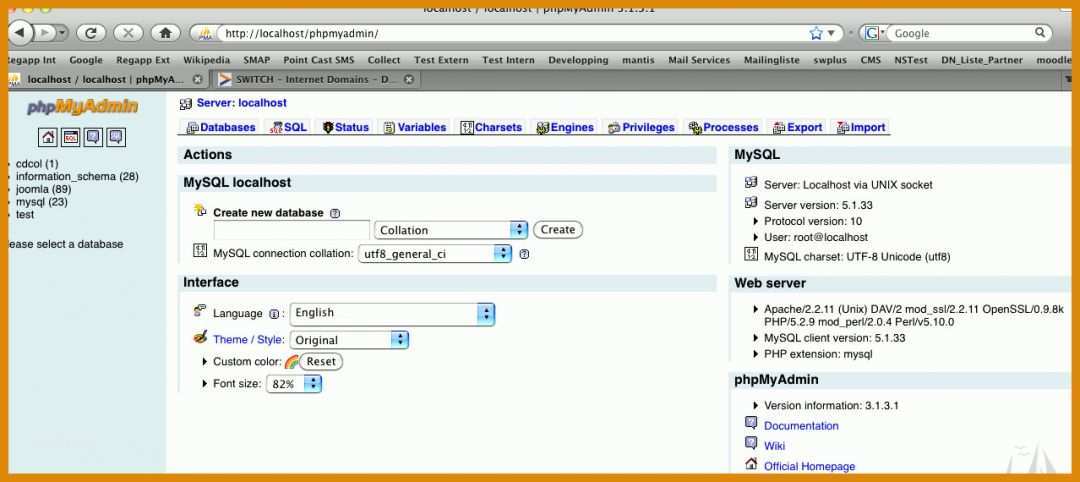Open the Theme dropdown showing Original
The image size is (1080, 482).
[349, 340]
